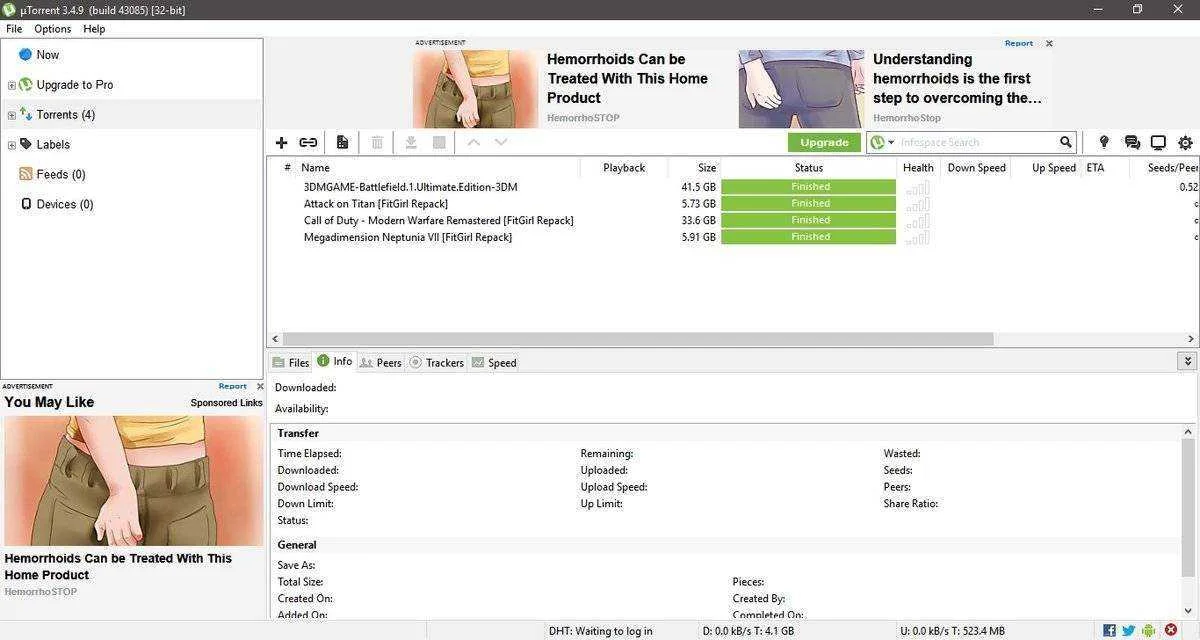
Task: Switch to the Info tab
Action: (335, 362)
